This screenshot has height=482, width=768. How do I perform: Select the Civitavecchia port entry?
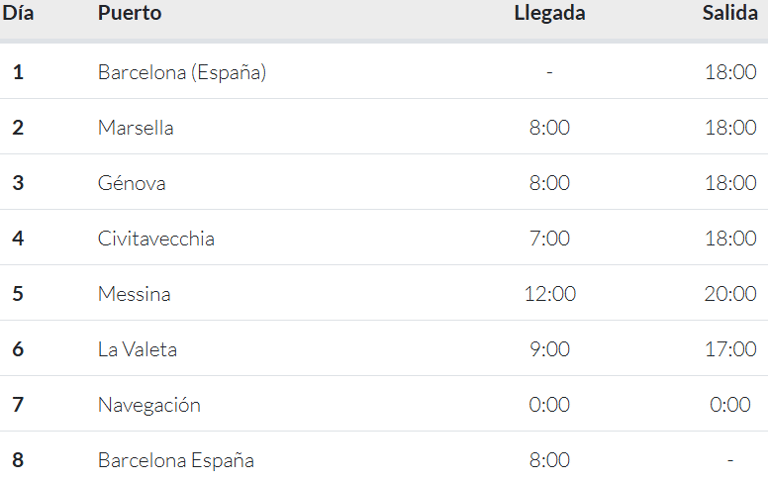pyautogui.click(x=156, y=239)
